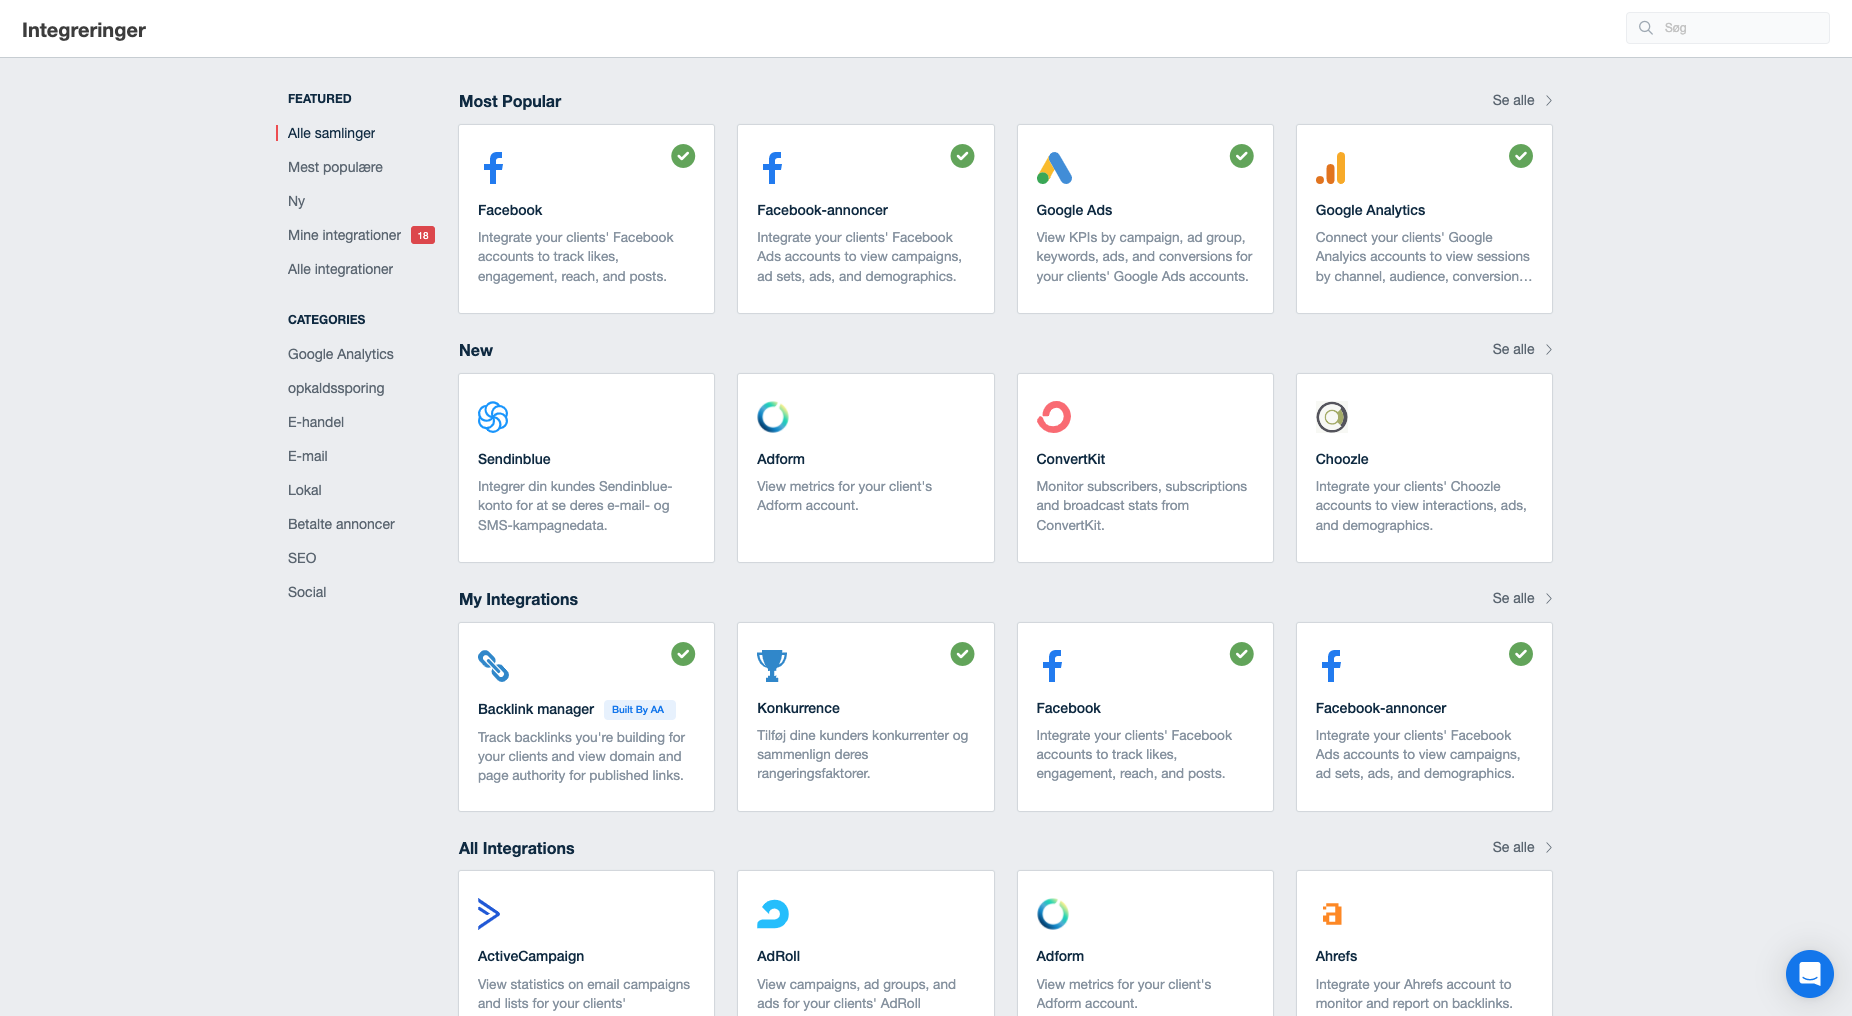Filter by E-handel category
The height and width of the screenshot is (1016, 1852).
[316, 422]
